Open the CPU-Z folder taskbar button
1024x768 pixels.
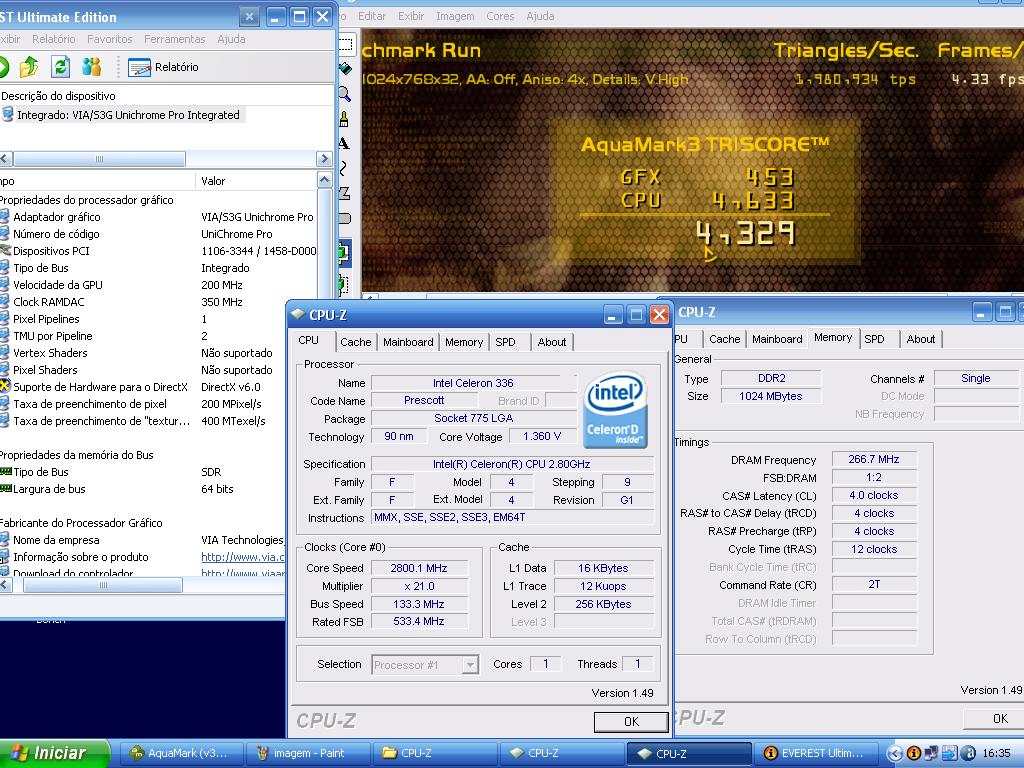click(434, 753)
